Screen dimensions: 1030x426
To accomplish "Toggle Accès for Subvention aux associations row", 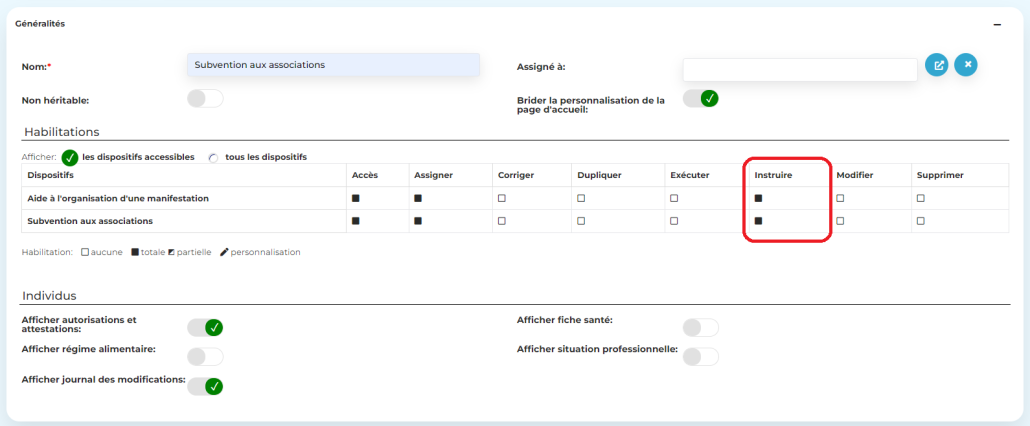I will pyautogui.click(x=356, y=221).
